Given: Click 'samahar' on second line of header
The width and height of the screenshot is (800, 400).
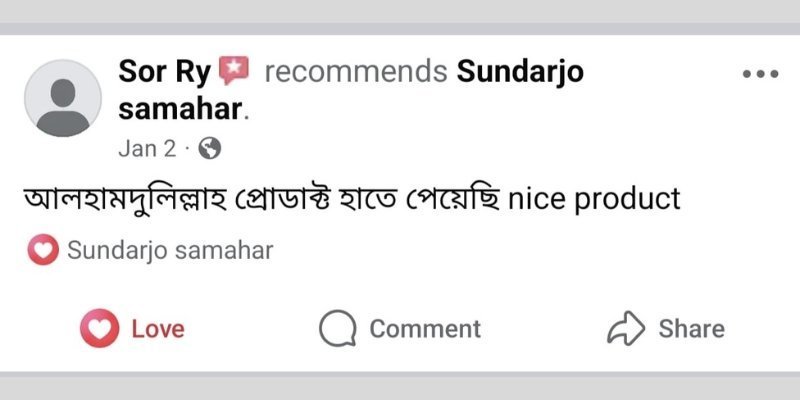Looking at the screenshot, I should [180, 109].
